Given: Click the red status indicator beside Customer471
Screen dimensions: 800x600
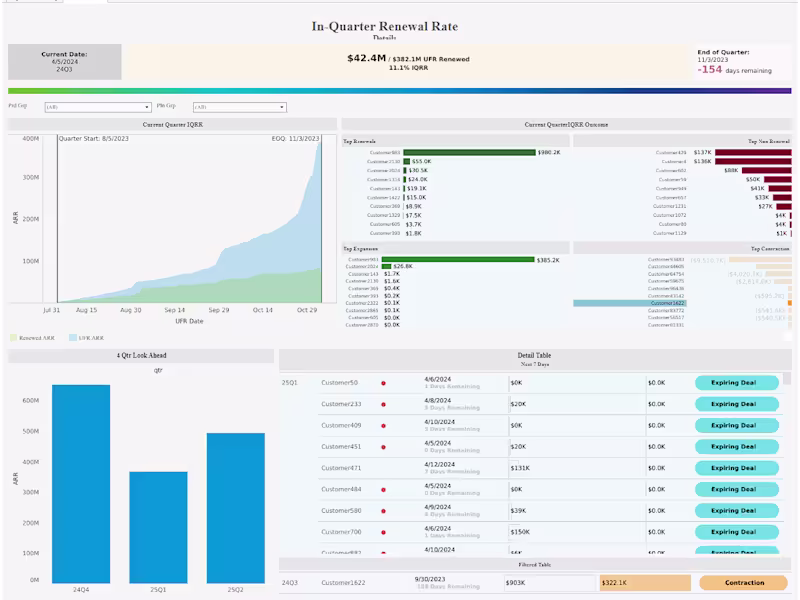Looking at the screenshot, I should (x=385, y=467).
